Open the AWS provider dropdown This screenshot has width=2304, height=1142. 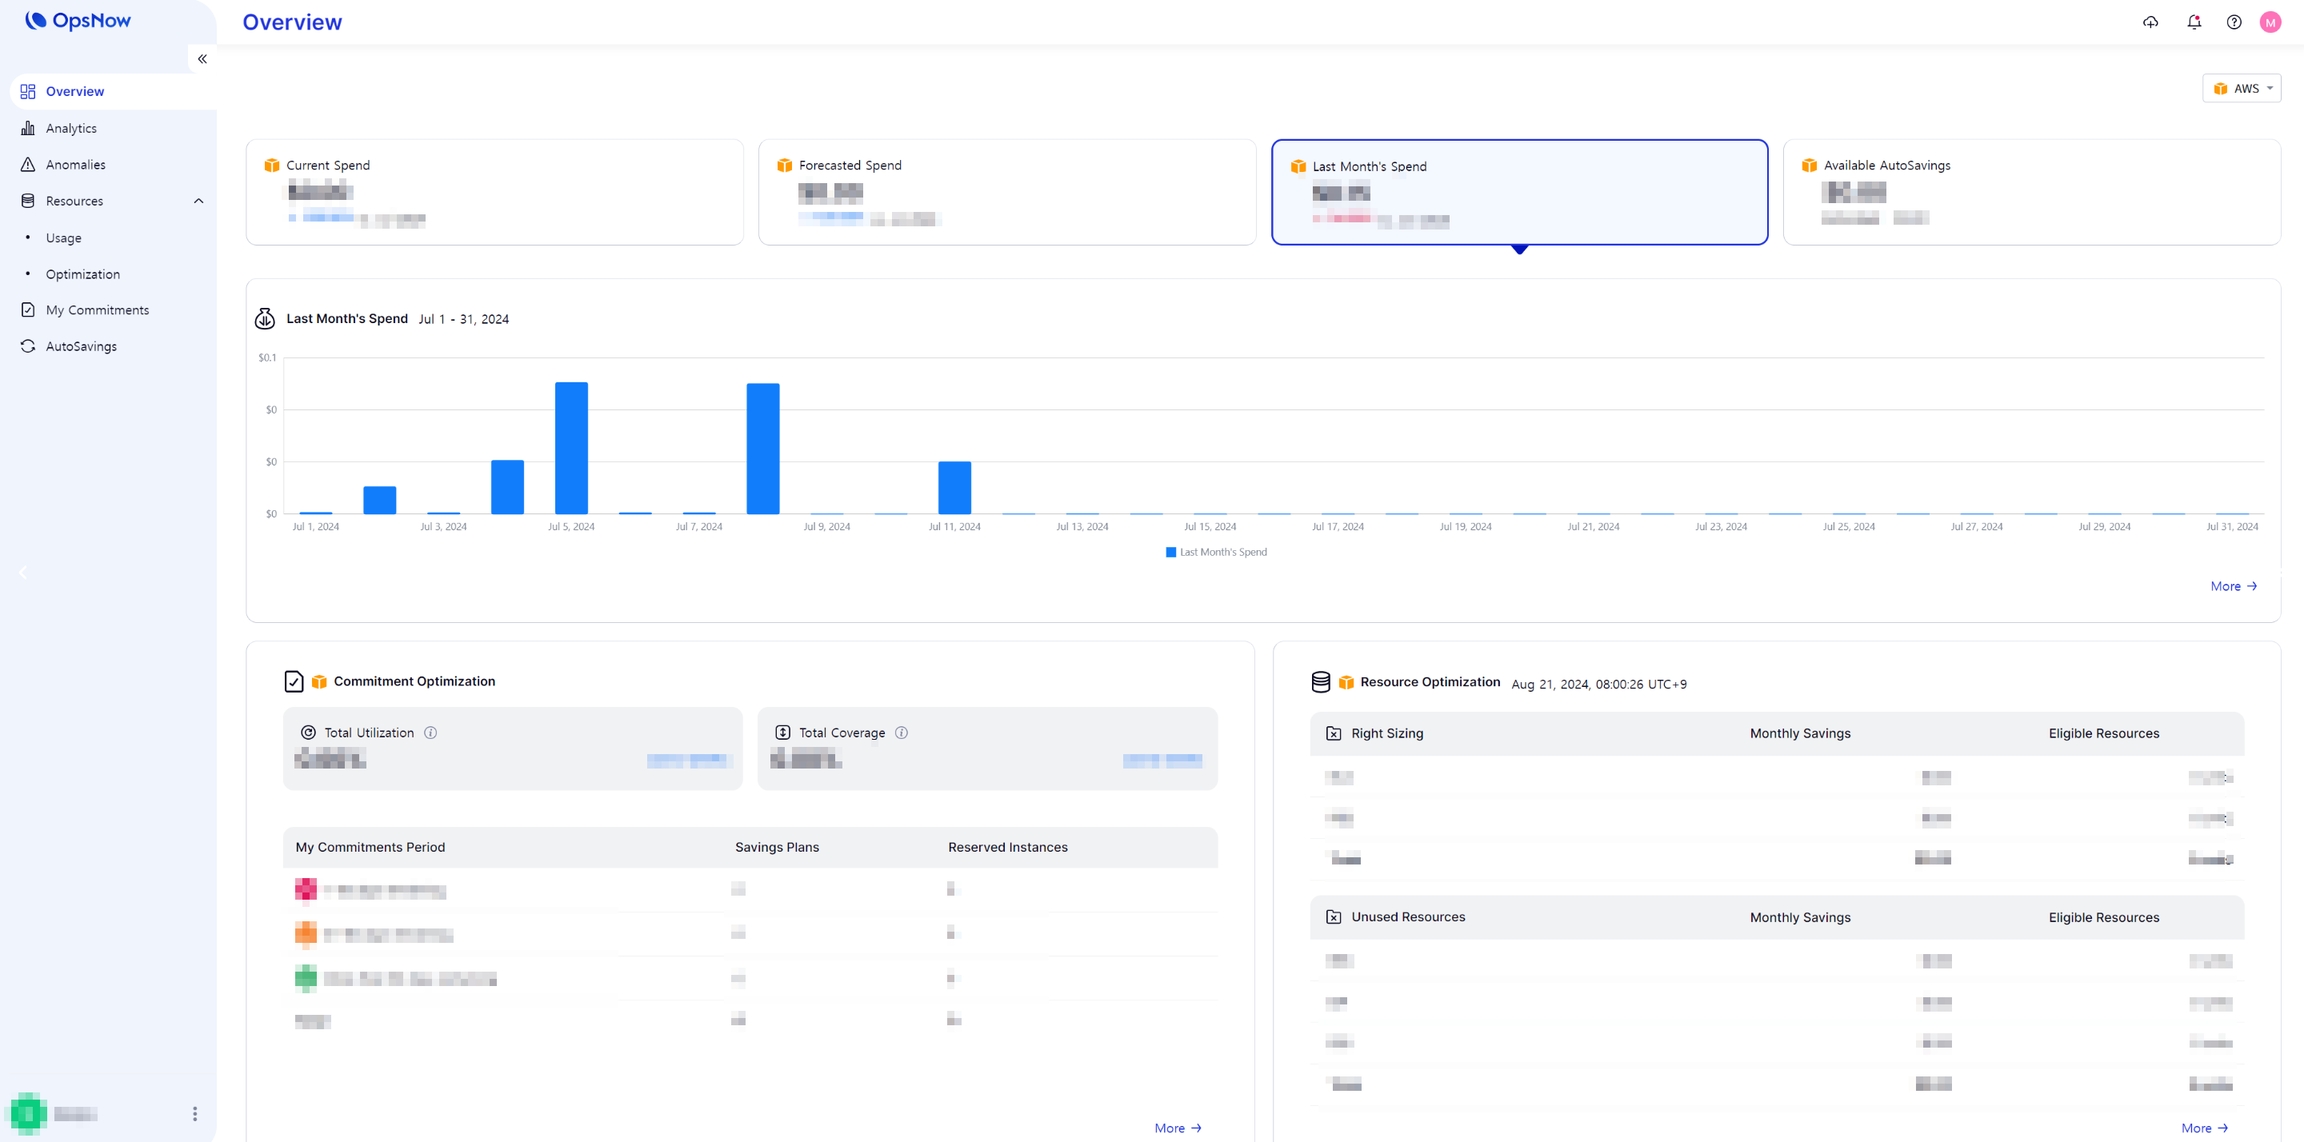2241,88
